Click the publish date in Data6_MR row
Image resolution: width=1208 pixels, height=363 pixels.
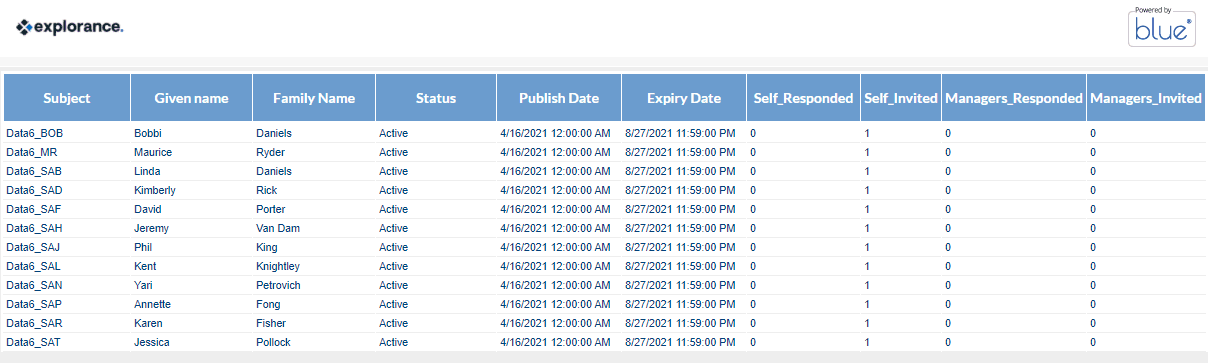tap(555, 152)
